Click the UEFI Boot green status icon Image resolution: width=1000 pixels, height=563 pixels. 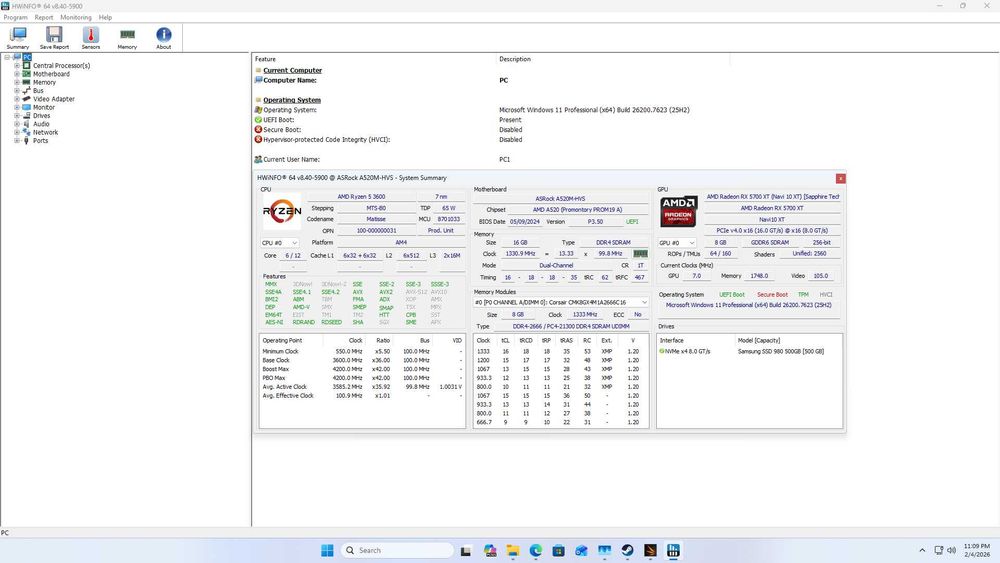point(258,119)
